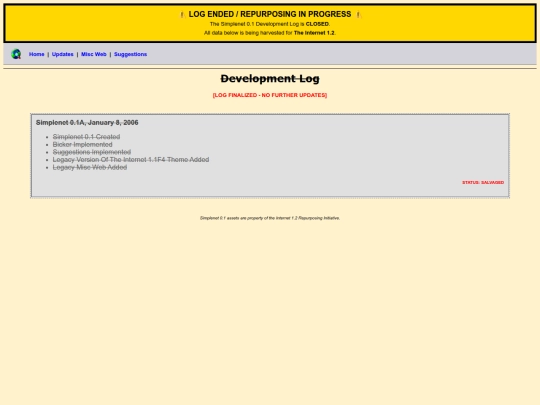Click the red 'STATUS: SALVAGED' label
The image size is (540, 405).
[x=483, y=182]
